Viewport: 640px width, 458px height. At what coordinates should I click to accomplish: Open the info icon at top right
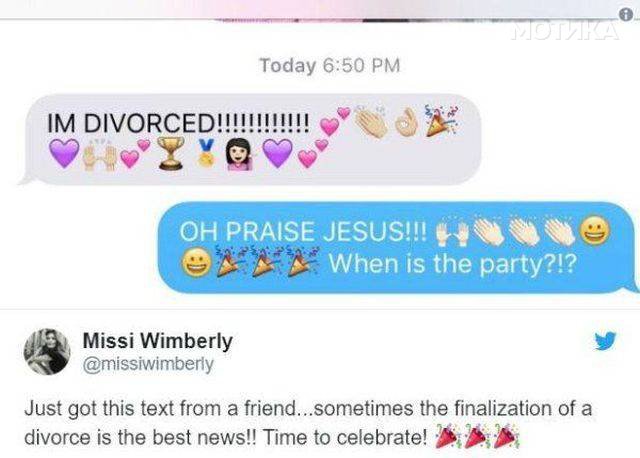point(626,15)
